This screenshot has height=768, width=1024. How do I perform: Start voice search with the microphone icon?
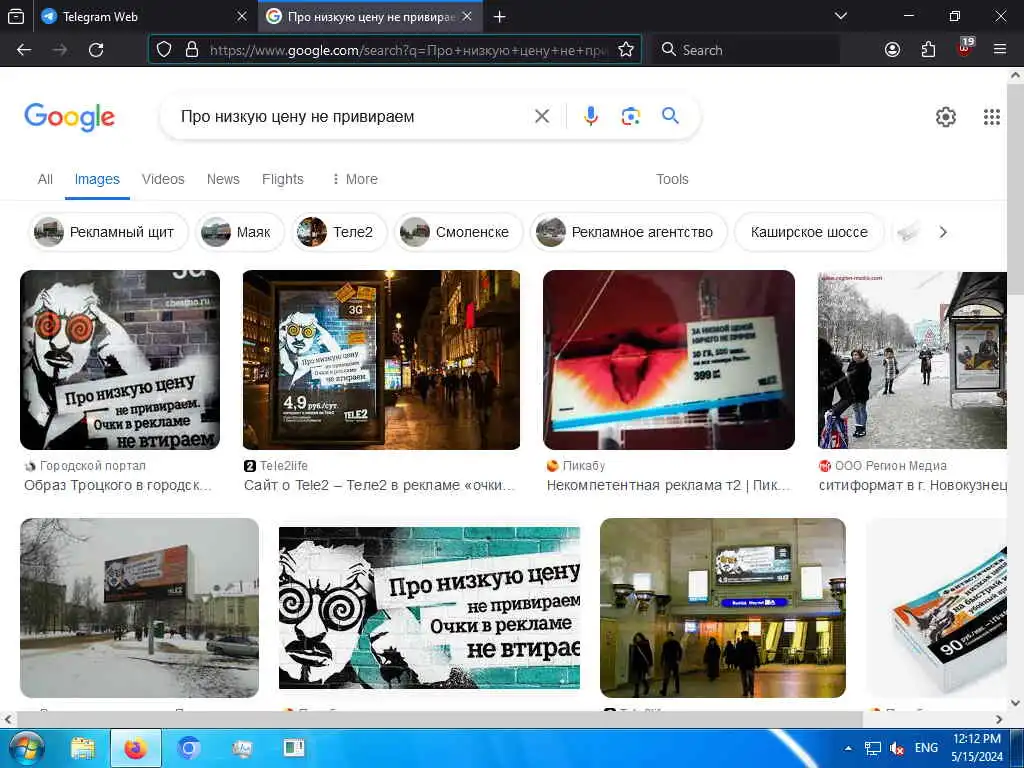(x=590, y=116)
